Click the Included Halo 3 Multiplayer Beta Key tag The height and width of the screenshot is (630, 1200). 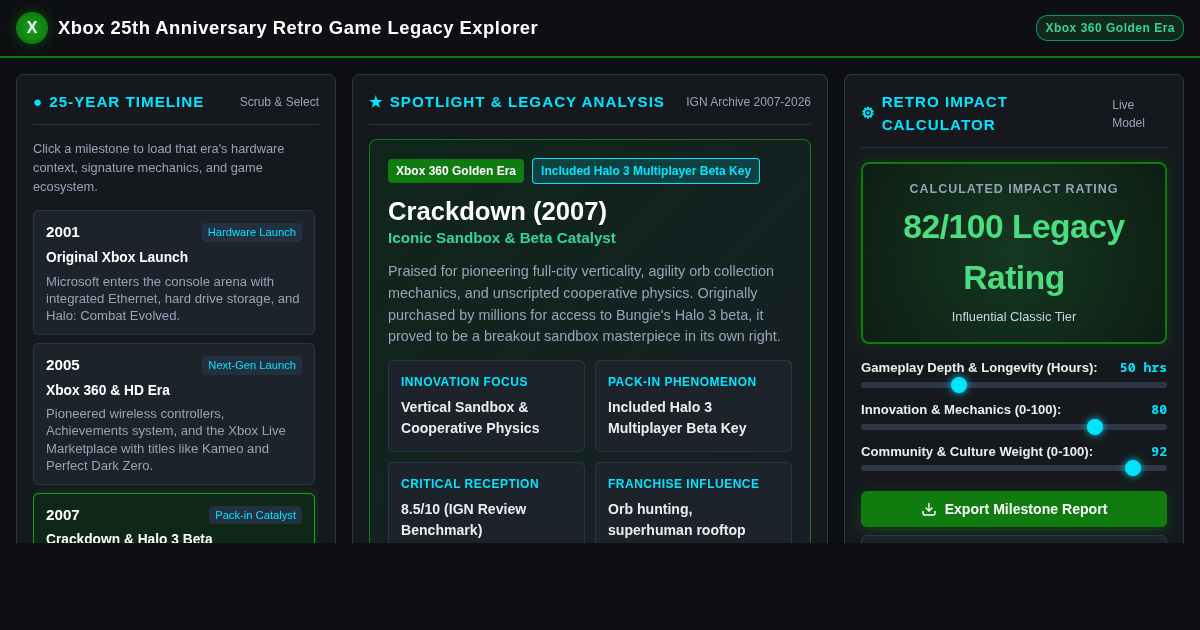point(646,171)
